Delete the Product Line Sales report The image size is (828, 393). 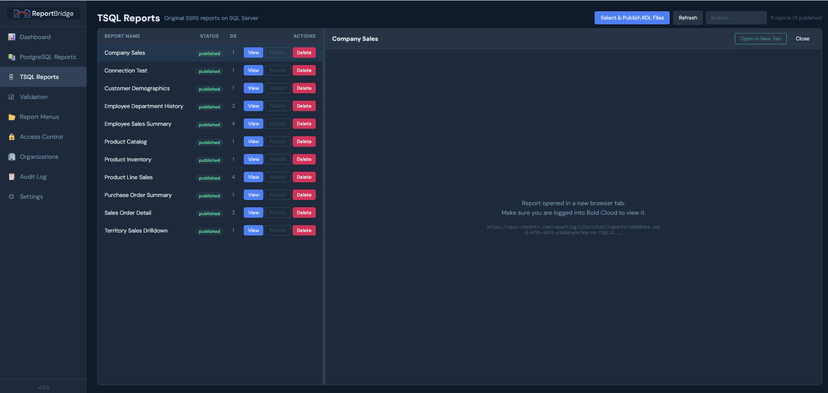tap(304, 177)
